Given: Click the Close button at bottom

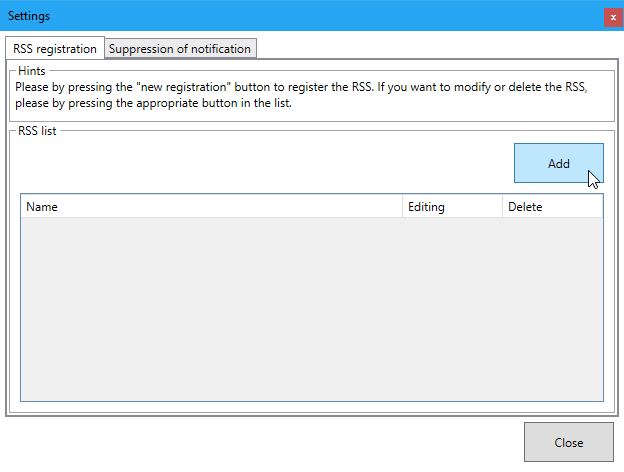Looking at the screenshot, I should (x=569, y=442).
